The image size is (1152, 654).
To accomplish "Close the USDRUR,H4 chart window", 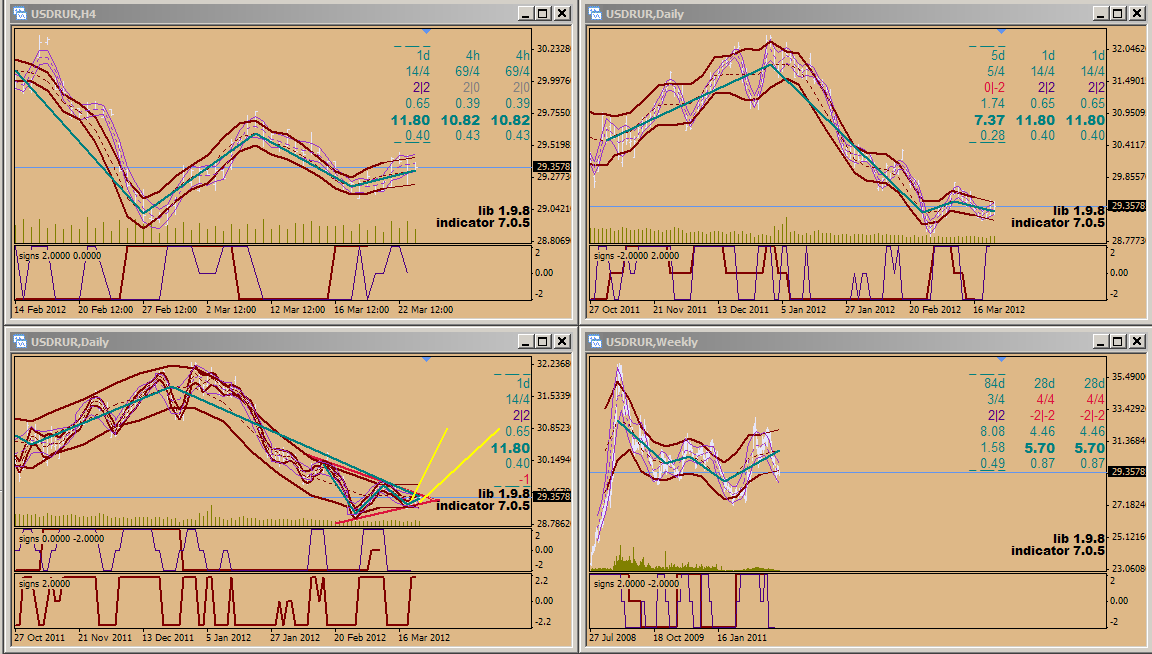I will [x=561, y=13].
